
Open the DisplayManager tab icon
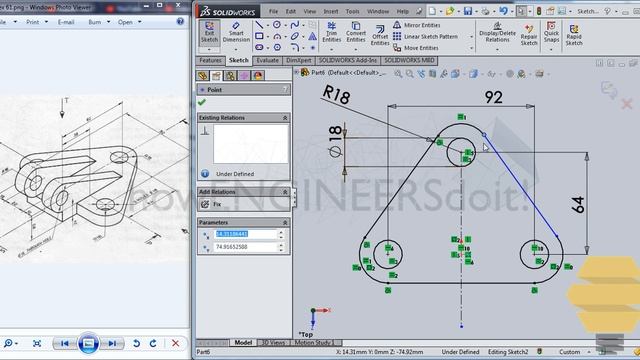[x=258, y=76]
